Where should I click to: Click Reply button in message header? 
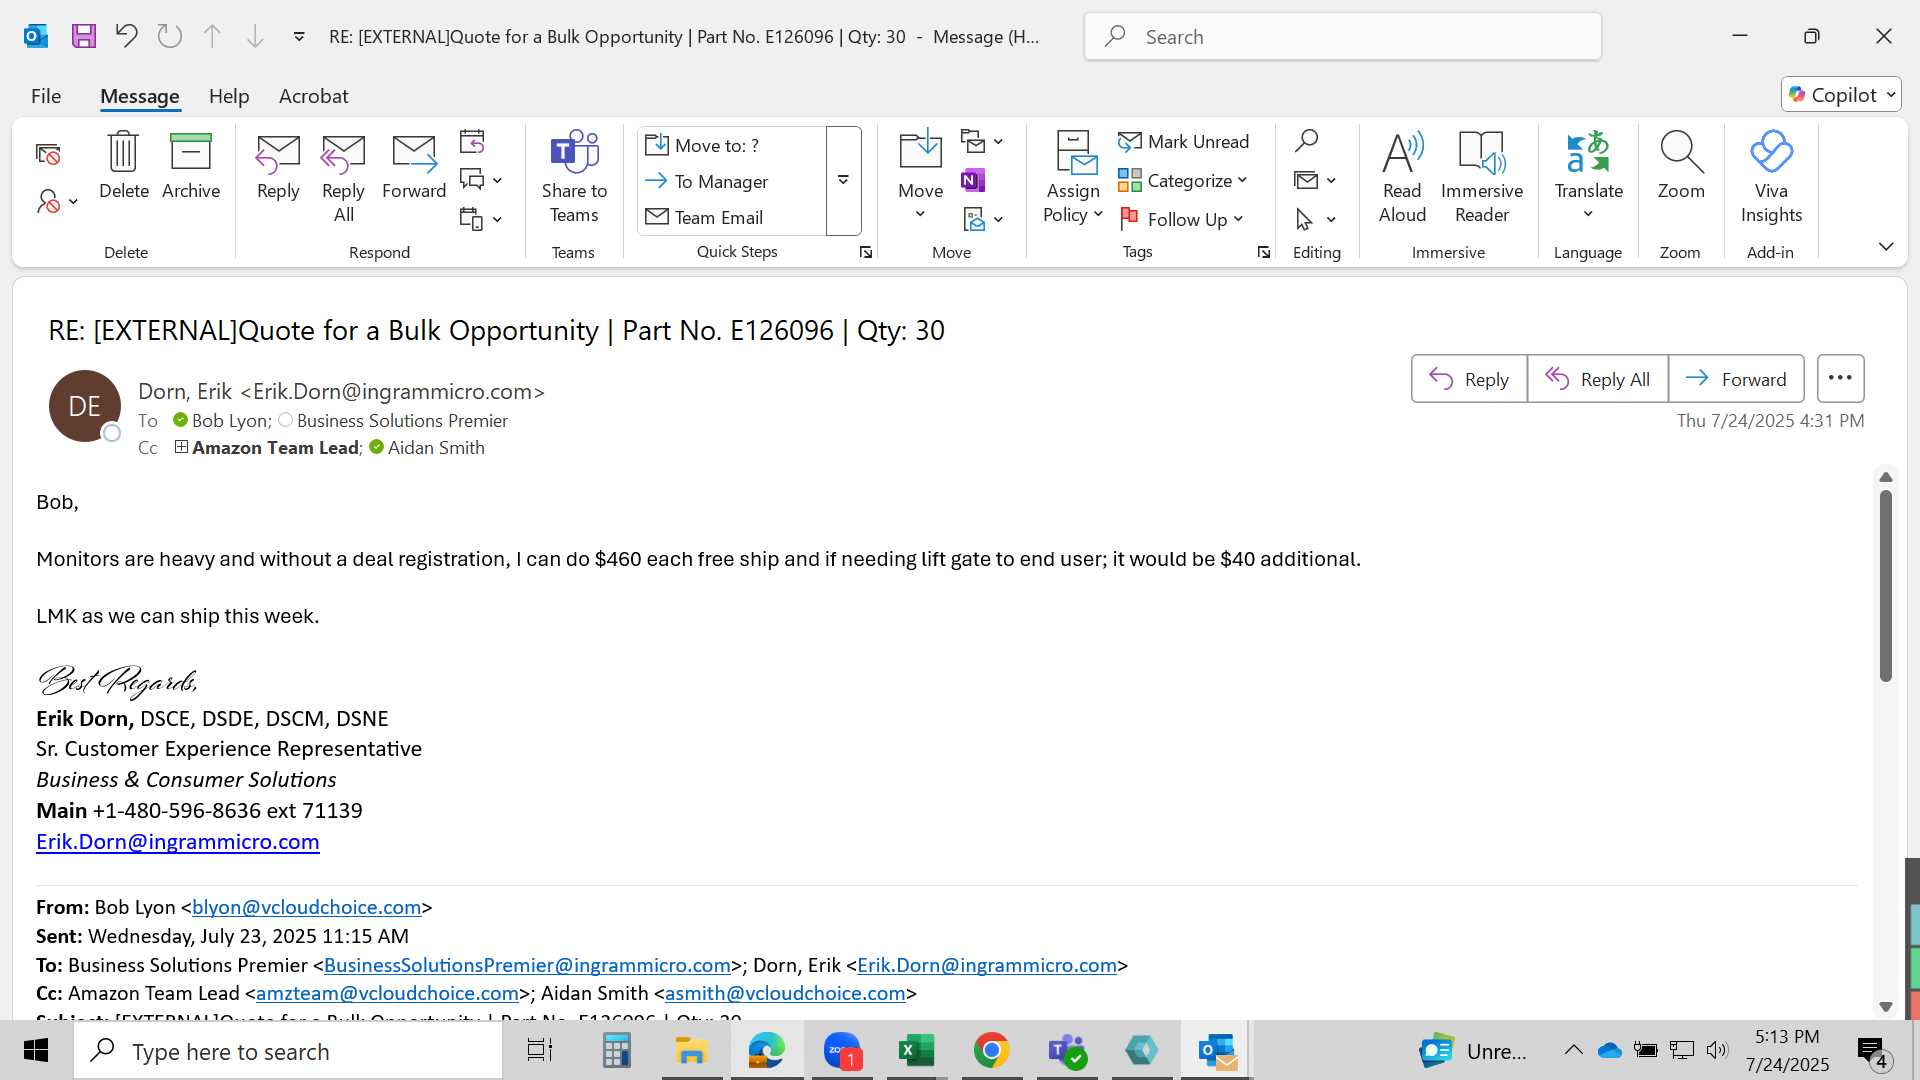(x=1469, y=379)
